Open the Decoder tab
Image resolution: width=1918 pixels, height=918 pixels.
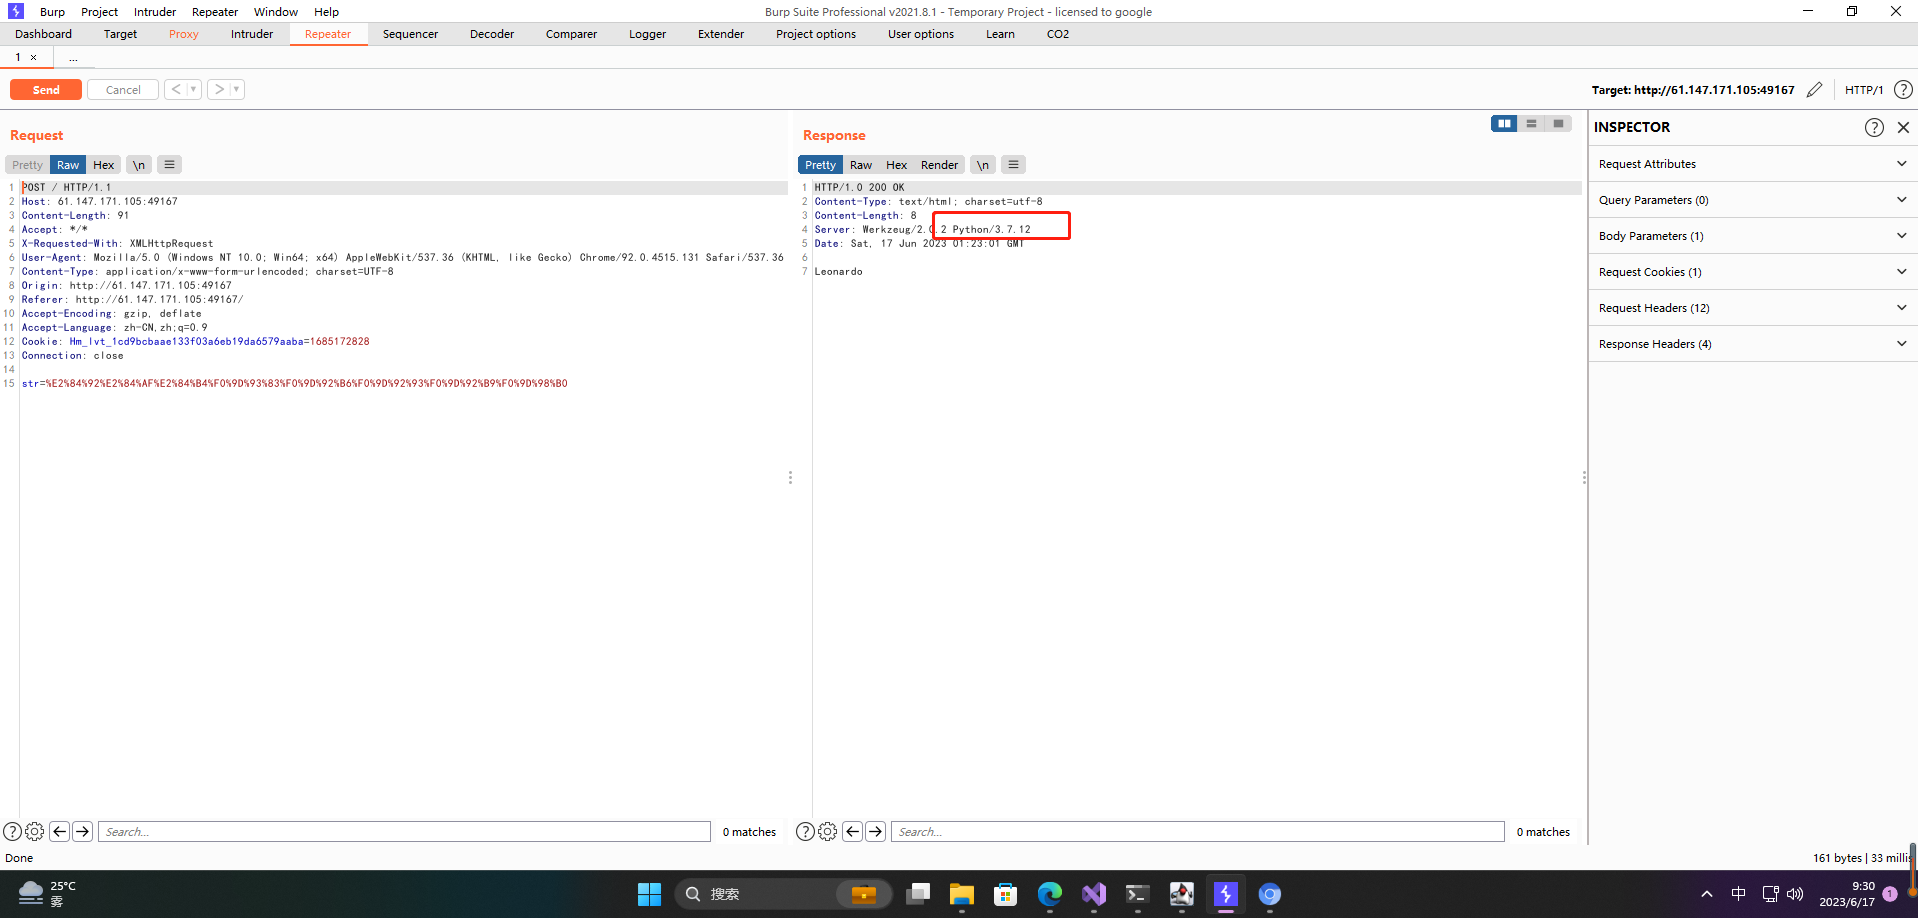pyautogui.click(x=492, y=34)
